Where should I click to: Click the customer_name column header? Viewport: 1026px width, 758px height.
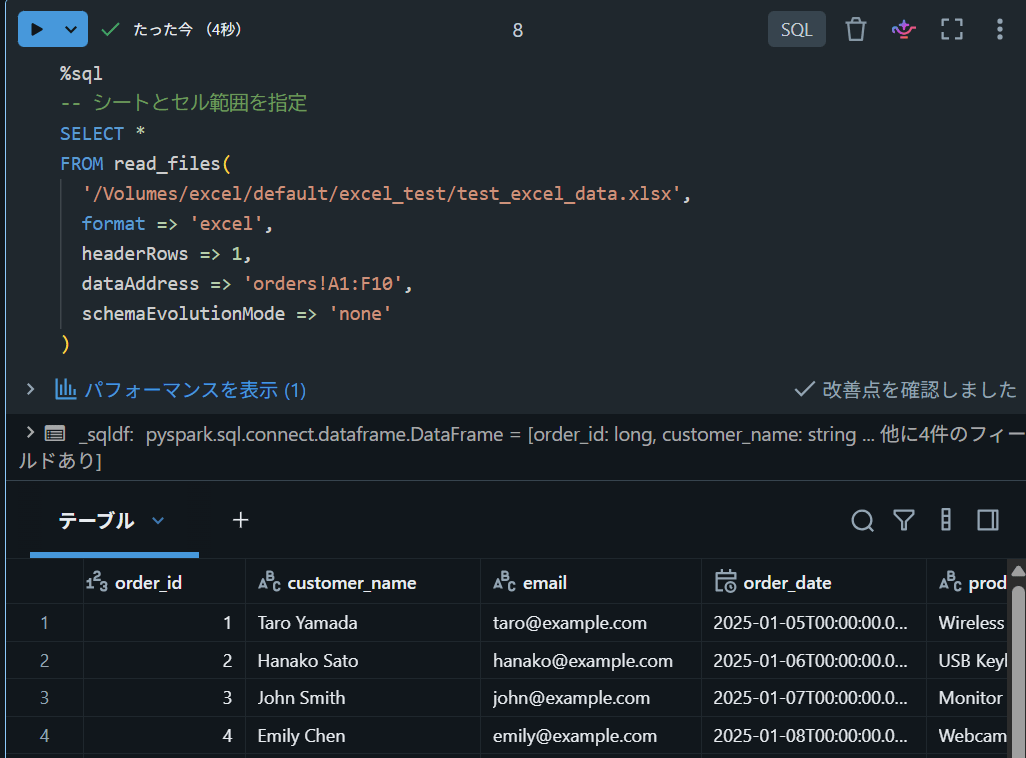tap(351, 583)
